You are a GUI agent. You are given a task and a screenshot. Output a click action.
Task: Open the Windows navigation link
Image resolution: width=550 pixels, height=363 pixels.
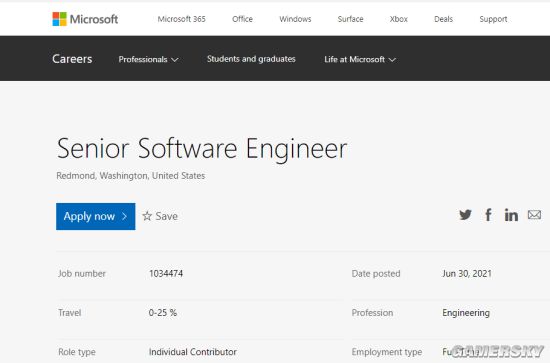[295, 19]
